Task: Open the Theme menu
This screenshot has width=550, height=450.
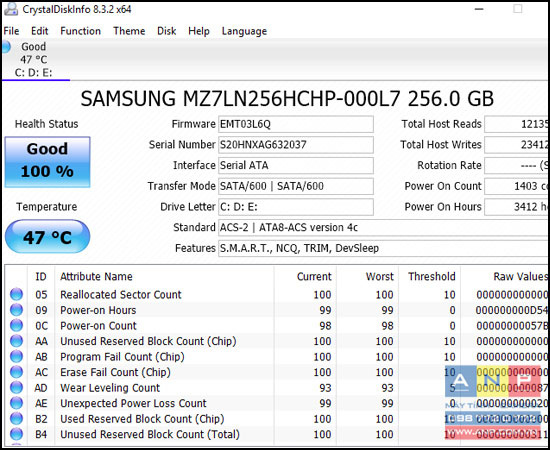Action: point(129,31)
